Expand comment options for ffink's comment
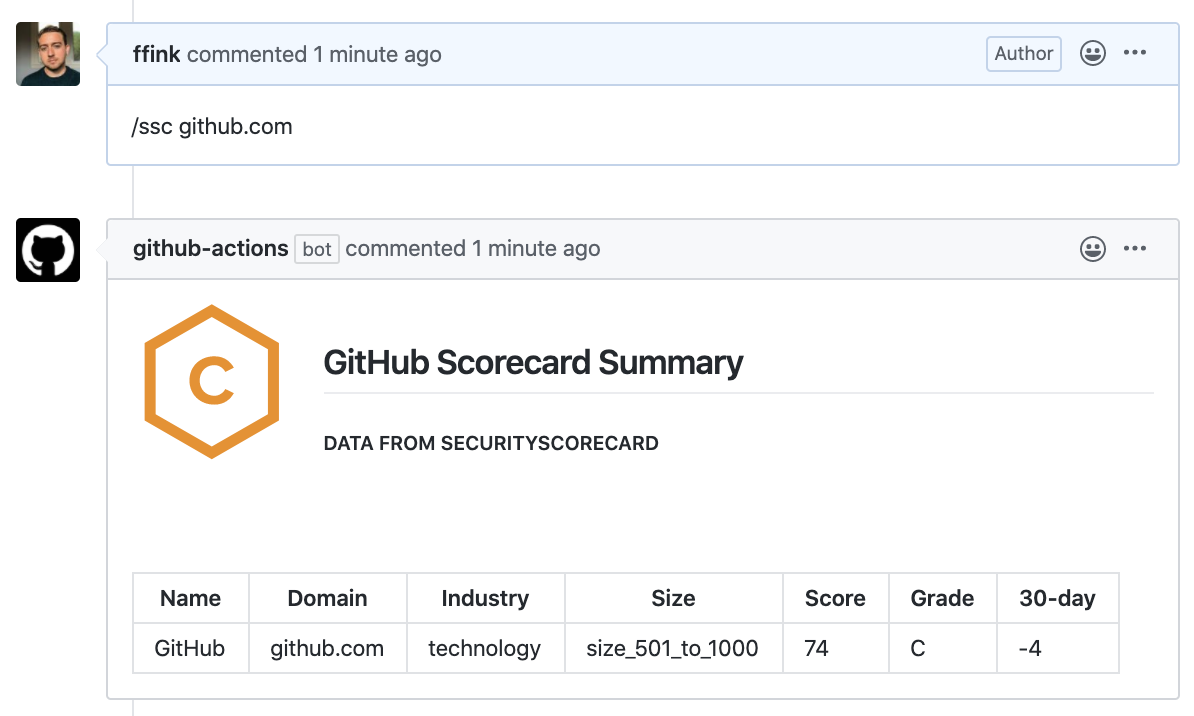The height and width of the screenshot is (716, 1194). pyautogui.click(x=1135, y=54)
